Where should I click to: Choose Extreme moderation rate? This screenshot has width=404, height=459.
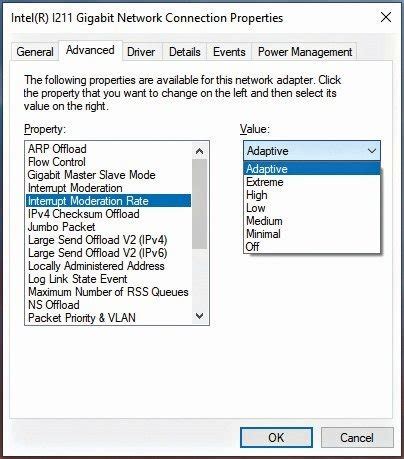(x=312, y=182)
